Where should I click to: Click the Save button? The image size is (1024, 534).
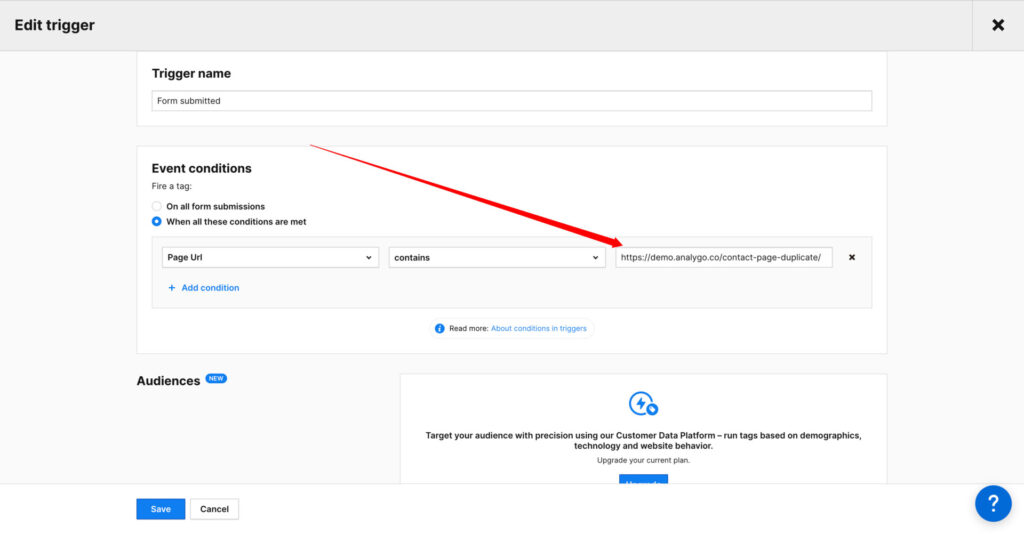tap(161, 509)
